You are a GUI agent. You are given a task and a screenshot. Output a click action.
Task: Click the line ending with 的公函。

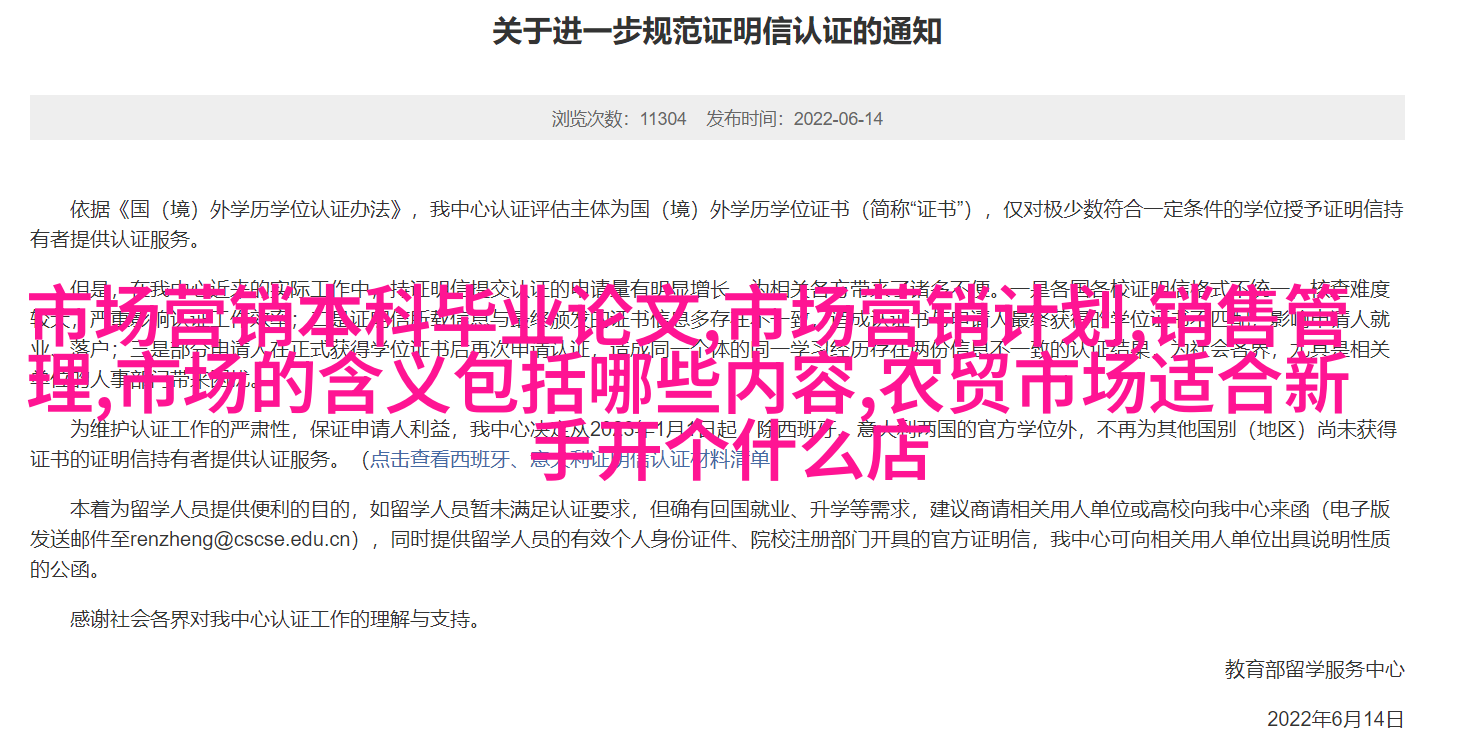click(x=65, y=570)
